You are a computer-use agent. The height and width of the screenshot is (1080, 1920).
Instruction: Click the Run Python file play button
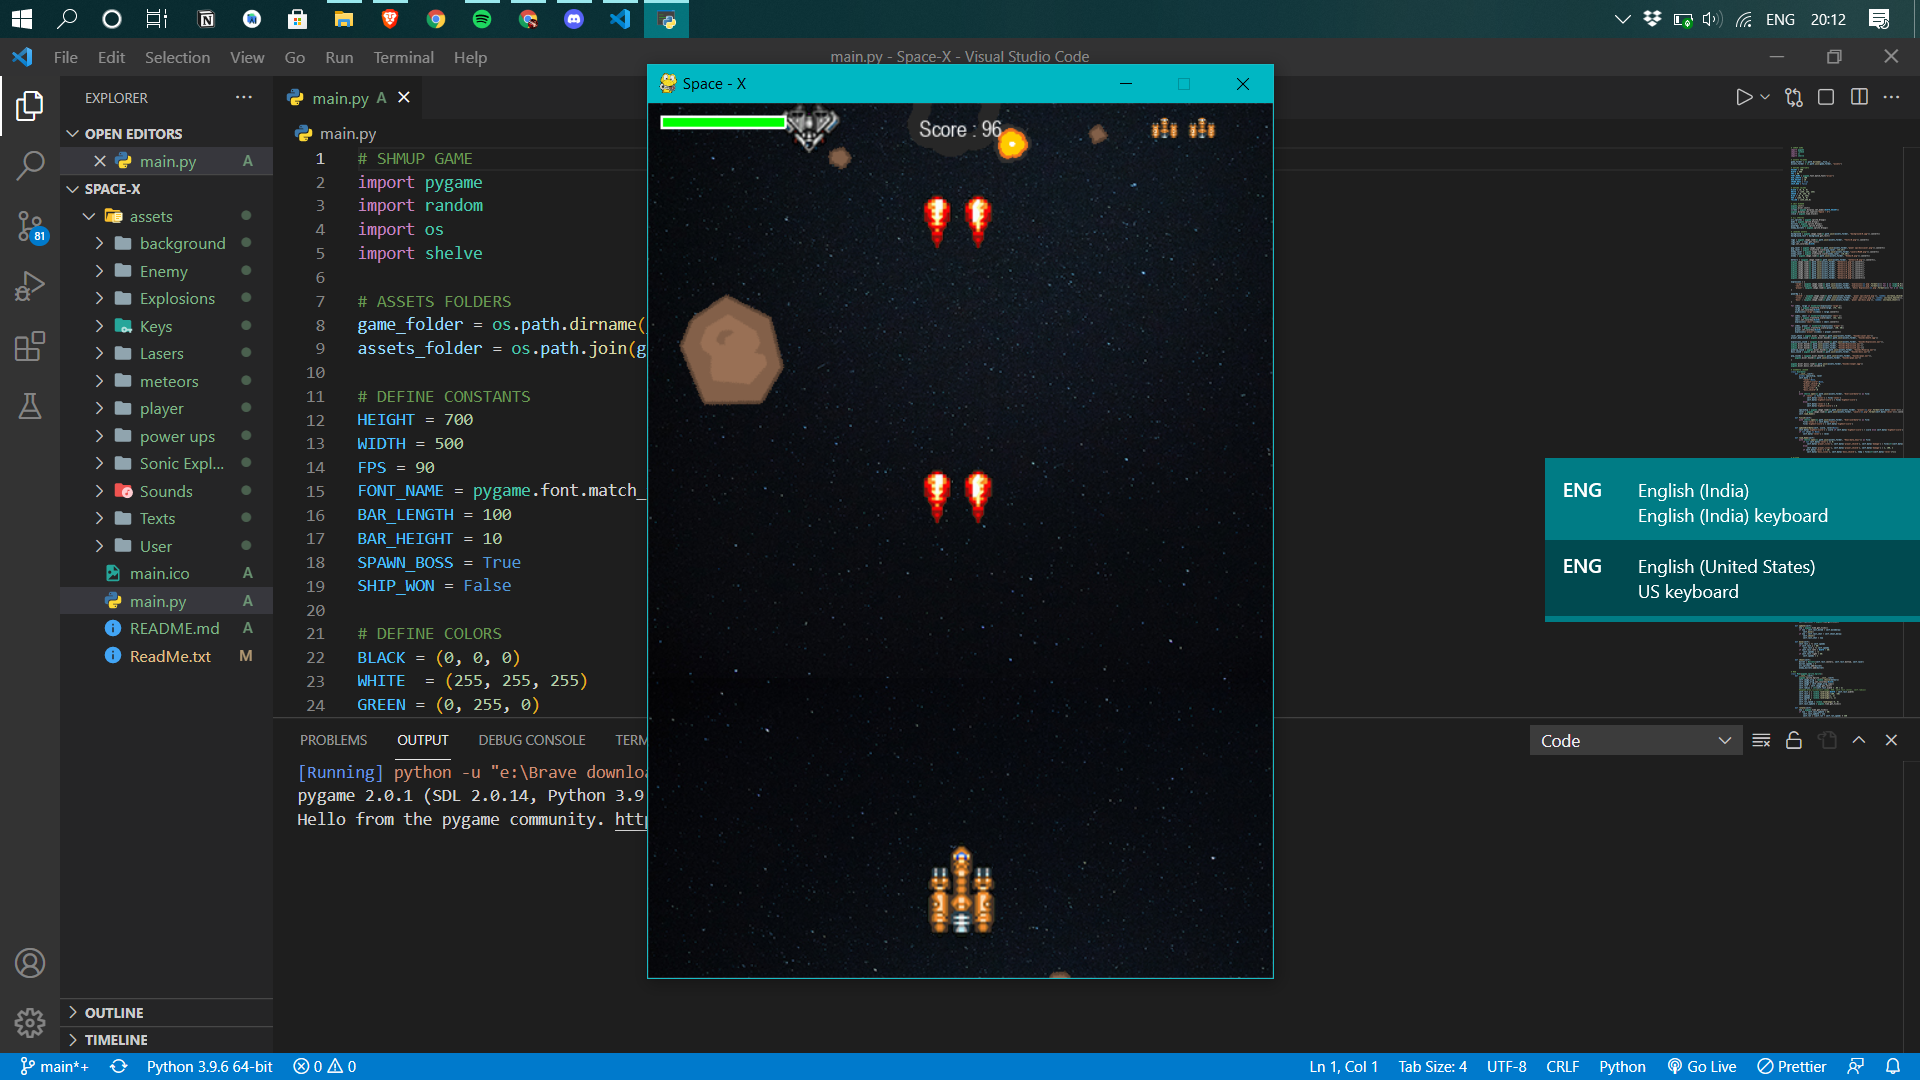[x=1743, y=97]
